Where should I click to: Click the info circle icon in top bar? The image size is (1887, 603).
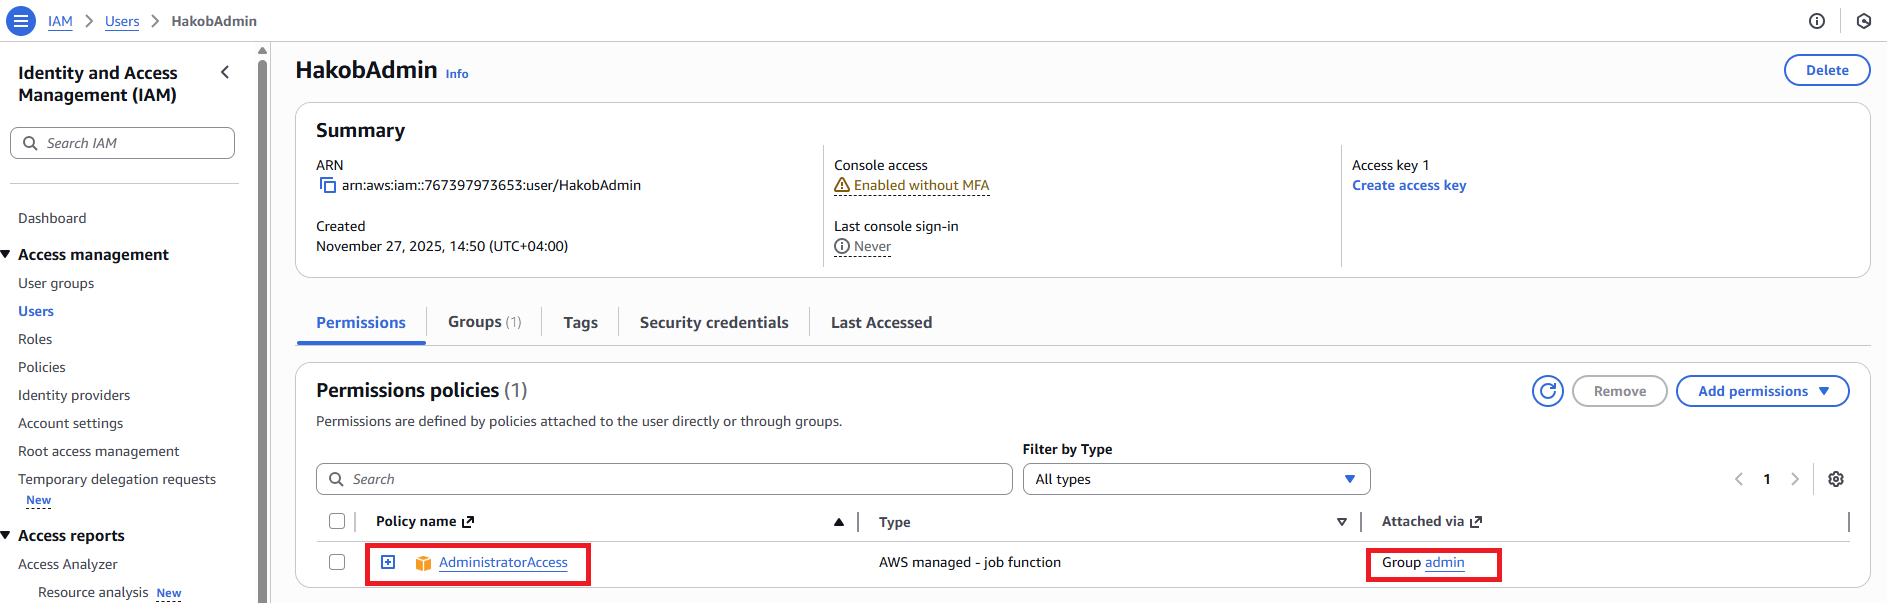pyautogui.click(x=1816, y=21)
